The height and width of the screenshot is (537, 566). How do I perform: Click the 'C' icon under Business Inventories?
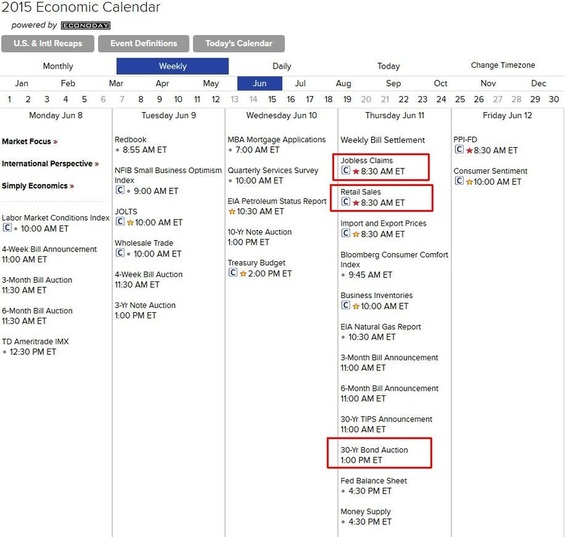pos(345,305)
